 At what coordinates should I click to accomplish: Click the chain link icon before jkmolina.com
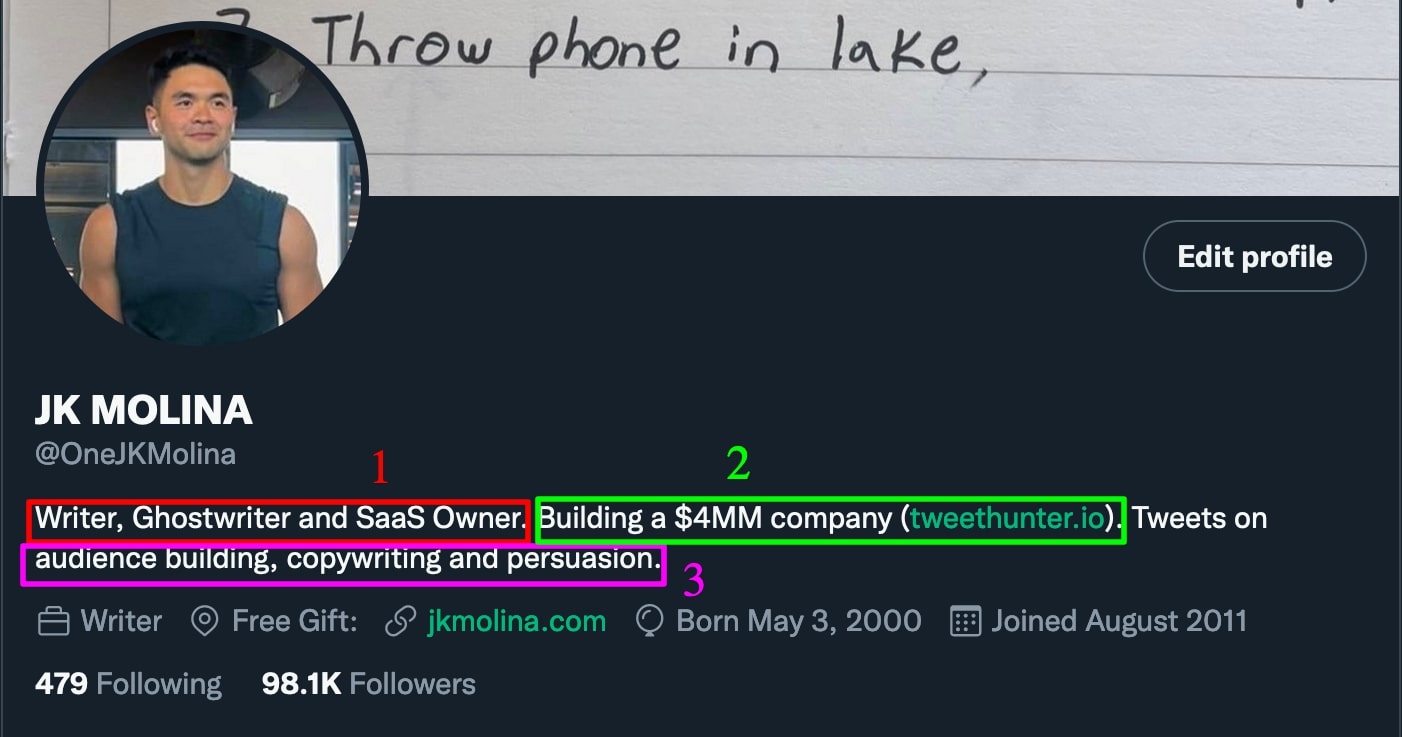pos(400,621)
